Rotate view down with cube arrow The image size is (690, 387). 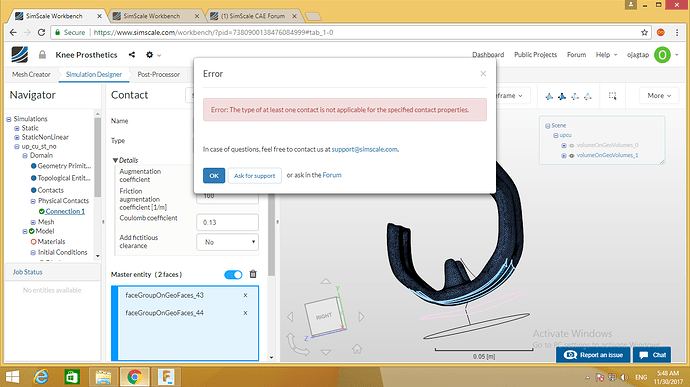326,352
